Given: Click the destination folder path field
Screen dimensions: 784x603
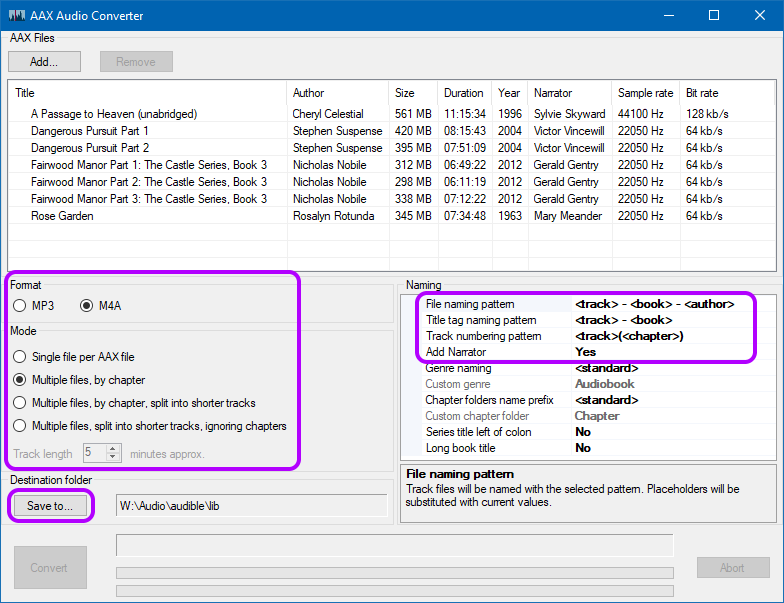Looking at the screenshot, I should point(250,506).
